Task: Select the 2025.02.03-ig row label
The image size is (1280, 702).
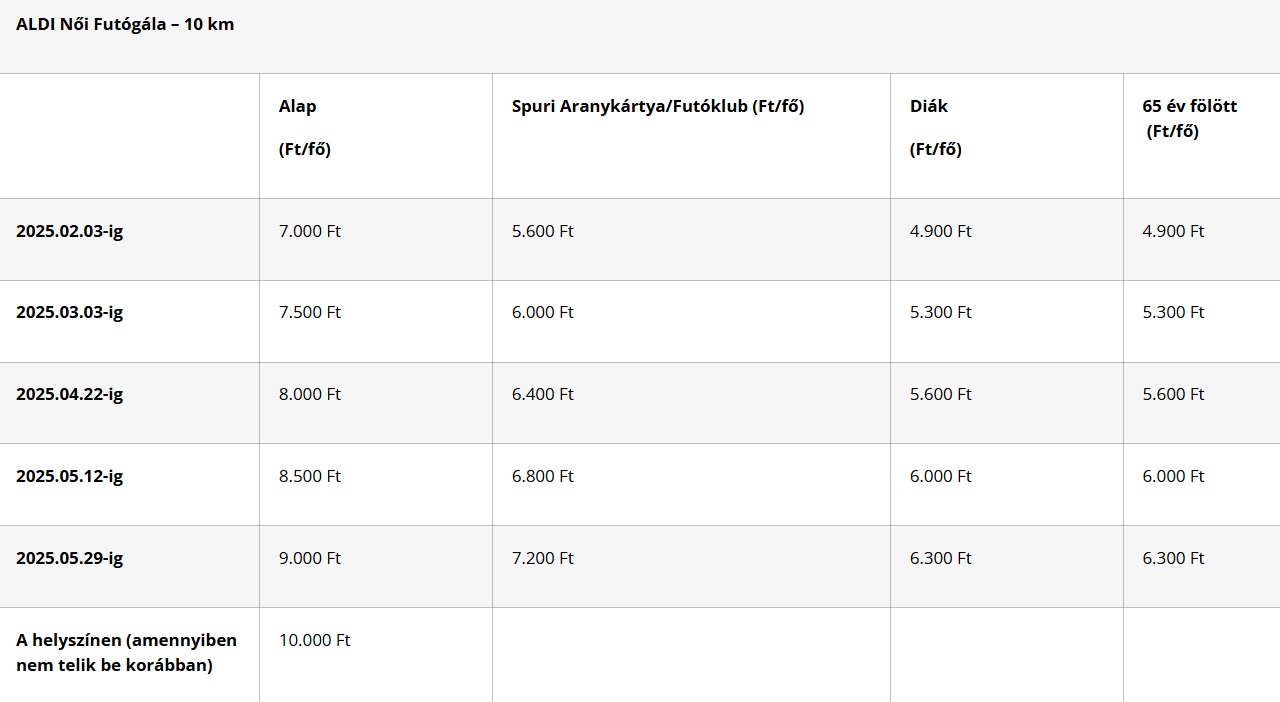Action: coord(70,231)
